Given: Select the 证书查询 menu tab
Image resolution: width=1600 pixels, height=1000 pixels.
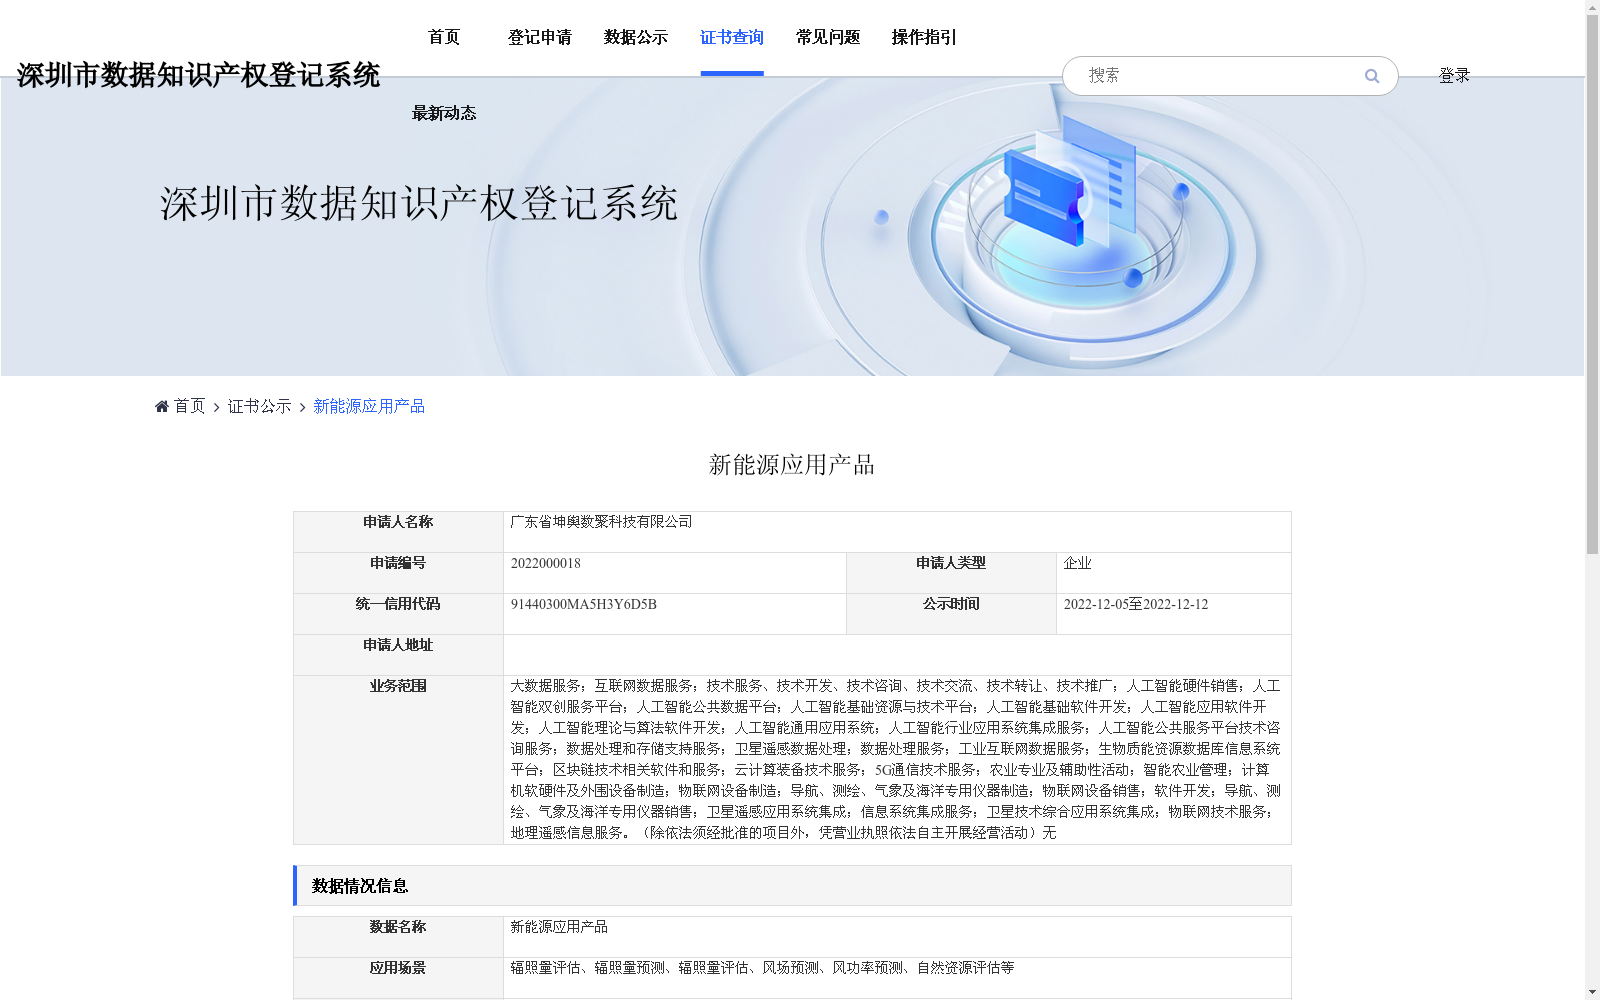Looking at the screenshot, I should [732, 37].
